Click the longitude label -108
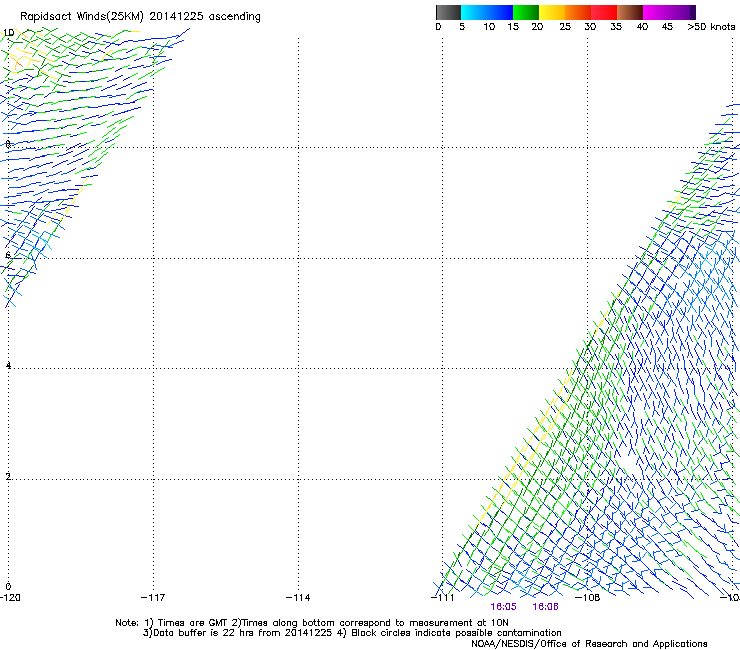 click(588, 598)
